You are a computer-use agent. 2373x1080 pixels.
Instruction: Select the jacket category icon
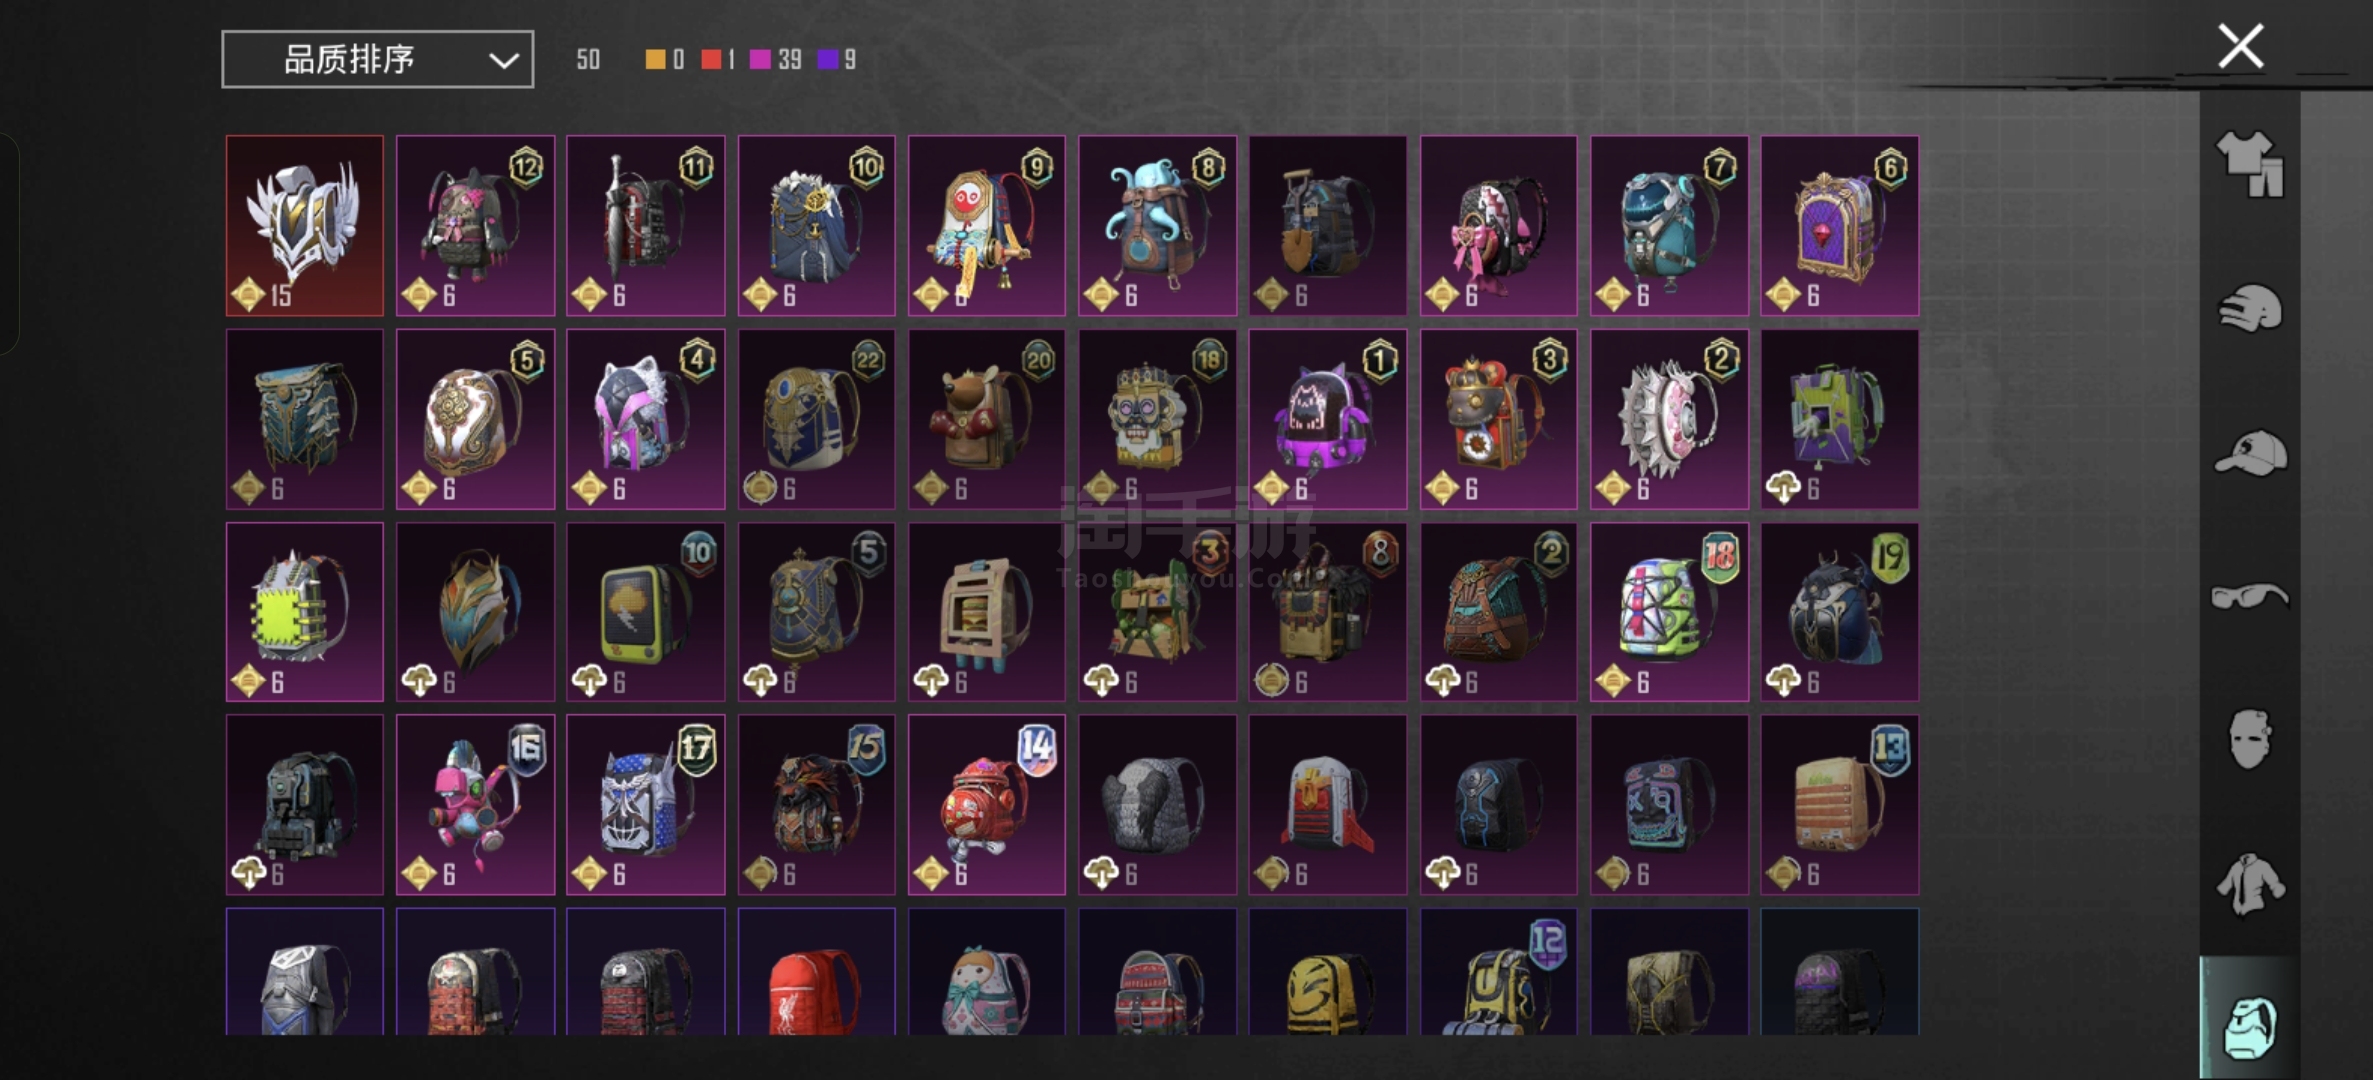coord(2250,884)
